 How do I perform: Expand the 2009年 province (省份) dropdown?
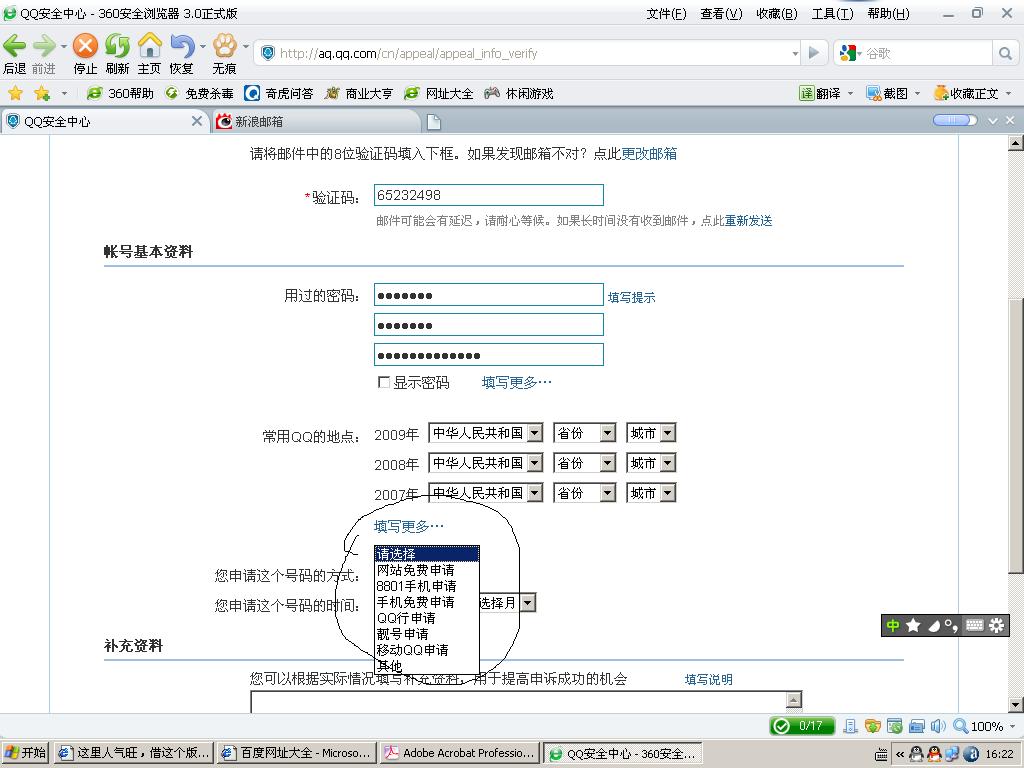coord(607,433)
